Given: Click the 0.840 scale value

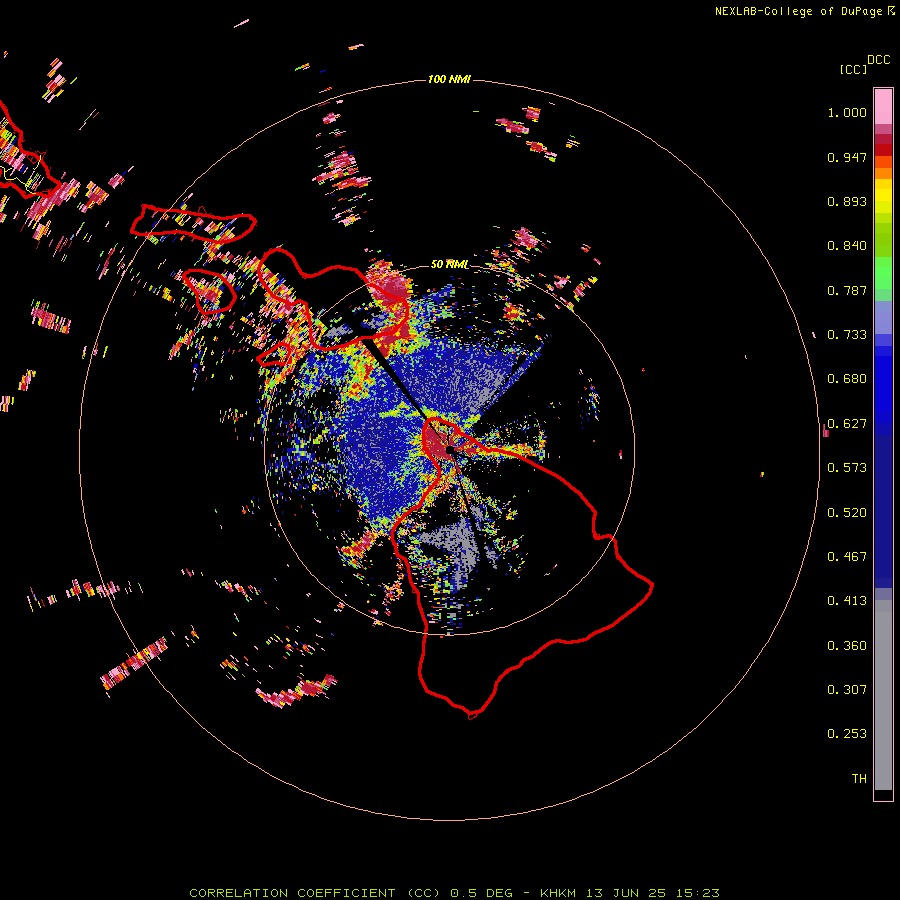Looking at the screenshot, I should (x=847, y=246).
